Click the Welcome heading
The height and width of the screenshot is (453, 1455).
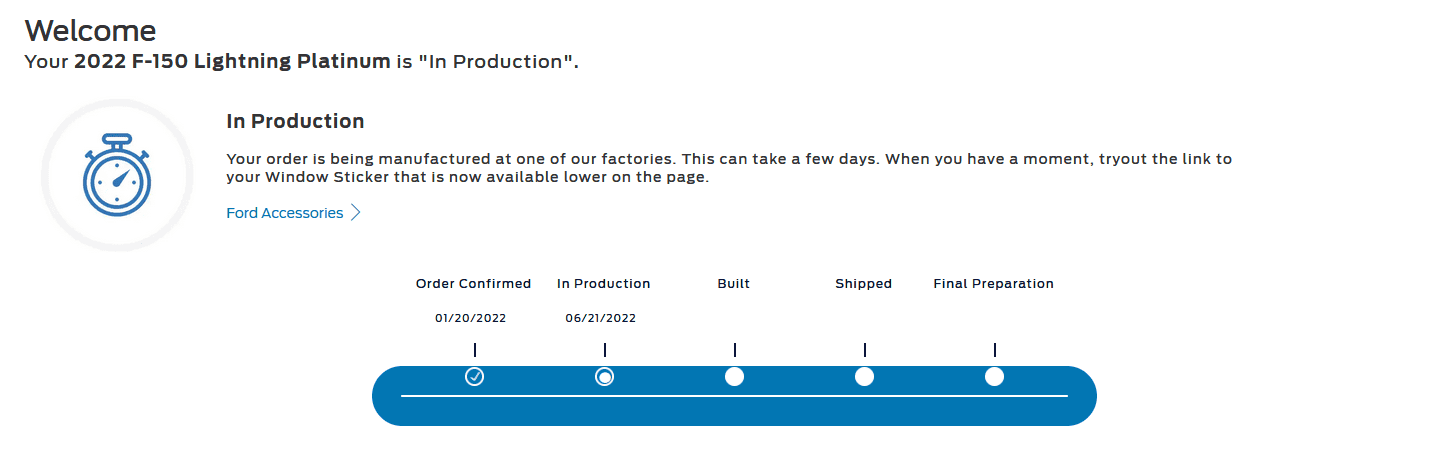[90, 30]
